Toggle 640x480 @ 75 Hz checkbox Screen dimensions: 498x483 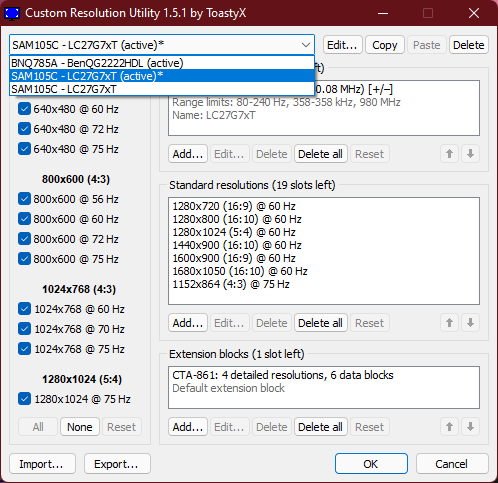[24, 149]
